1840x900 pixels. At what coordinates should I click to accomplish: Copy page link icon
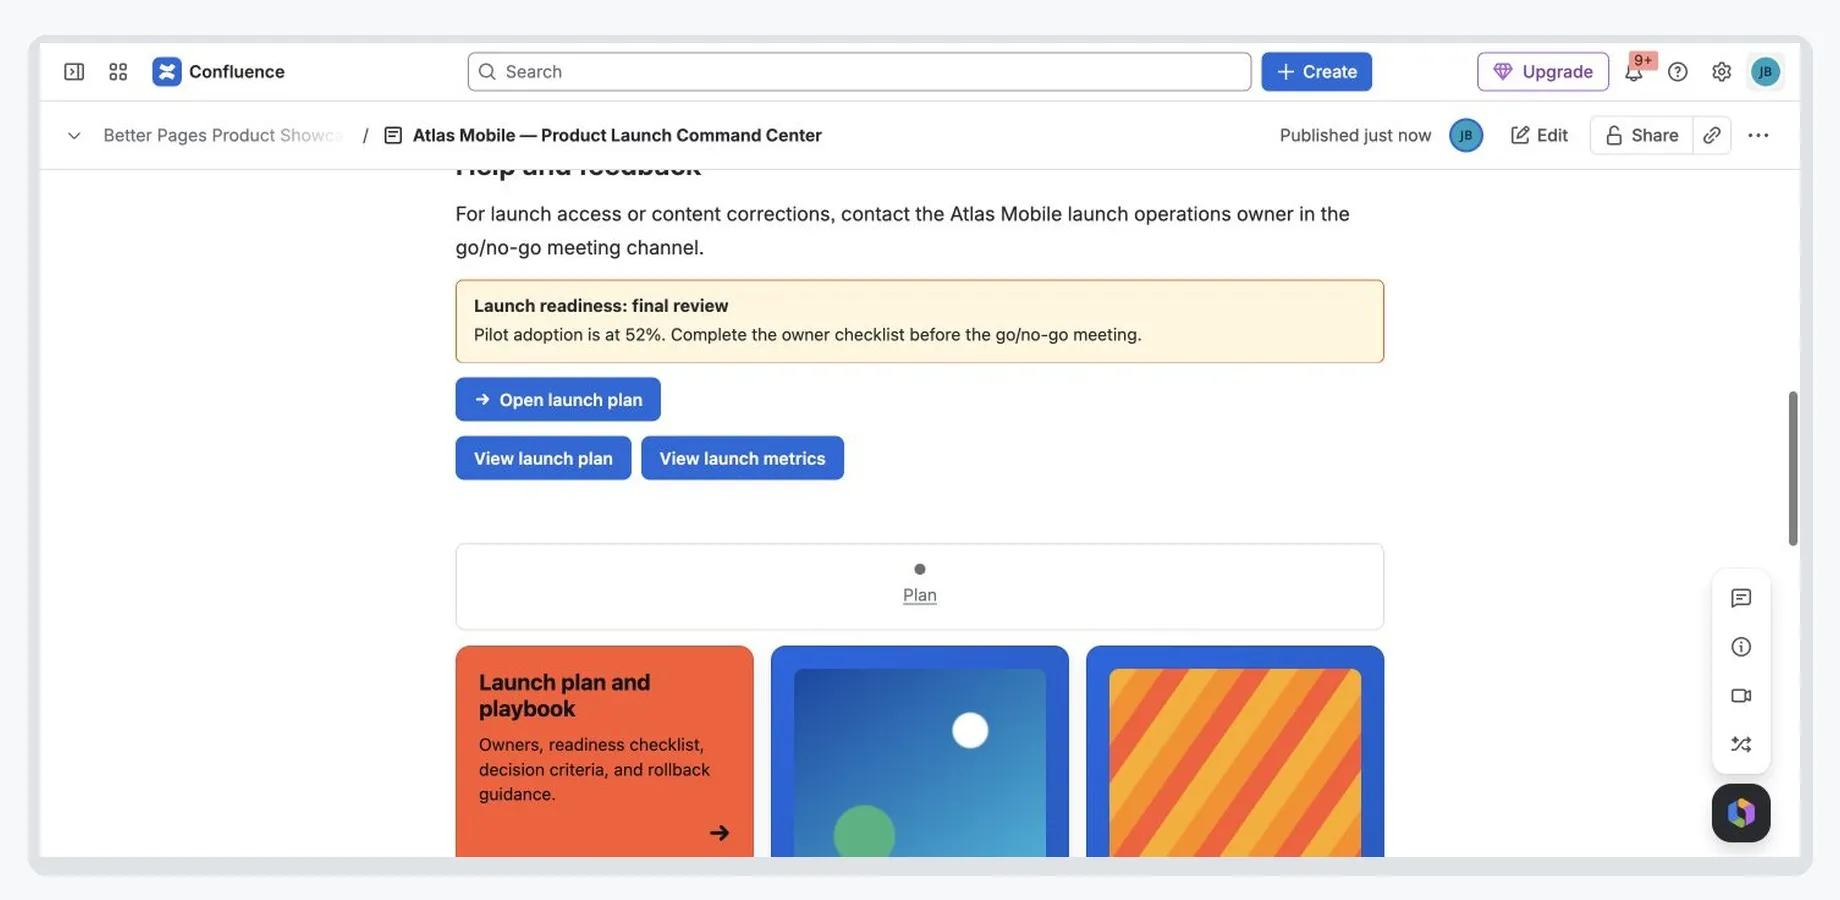(1712, 135)
